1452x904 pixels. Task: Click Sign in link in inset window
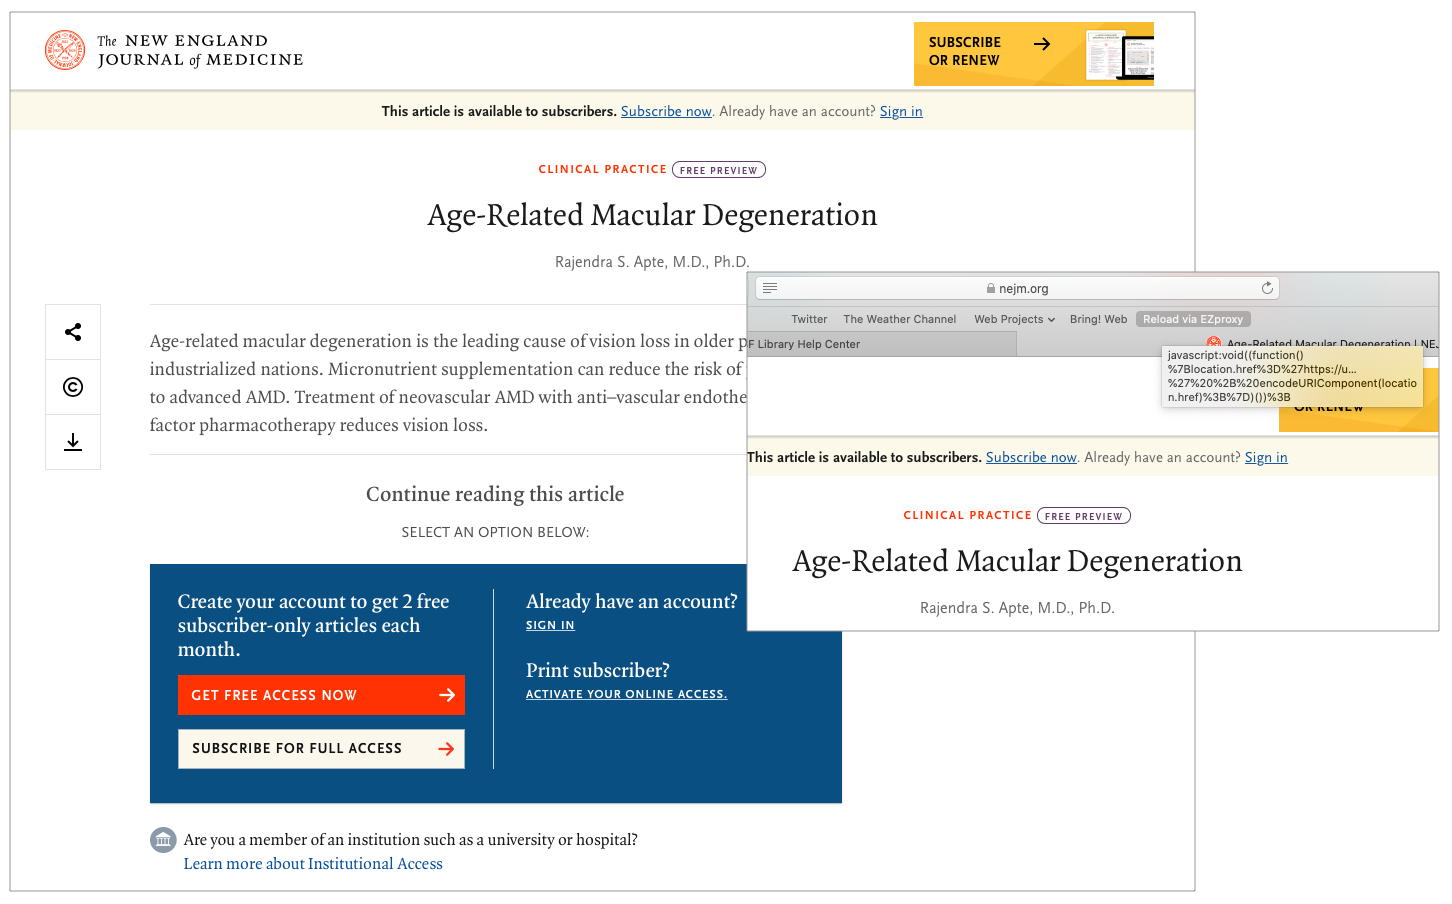coord(1266,457)
